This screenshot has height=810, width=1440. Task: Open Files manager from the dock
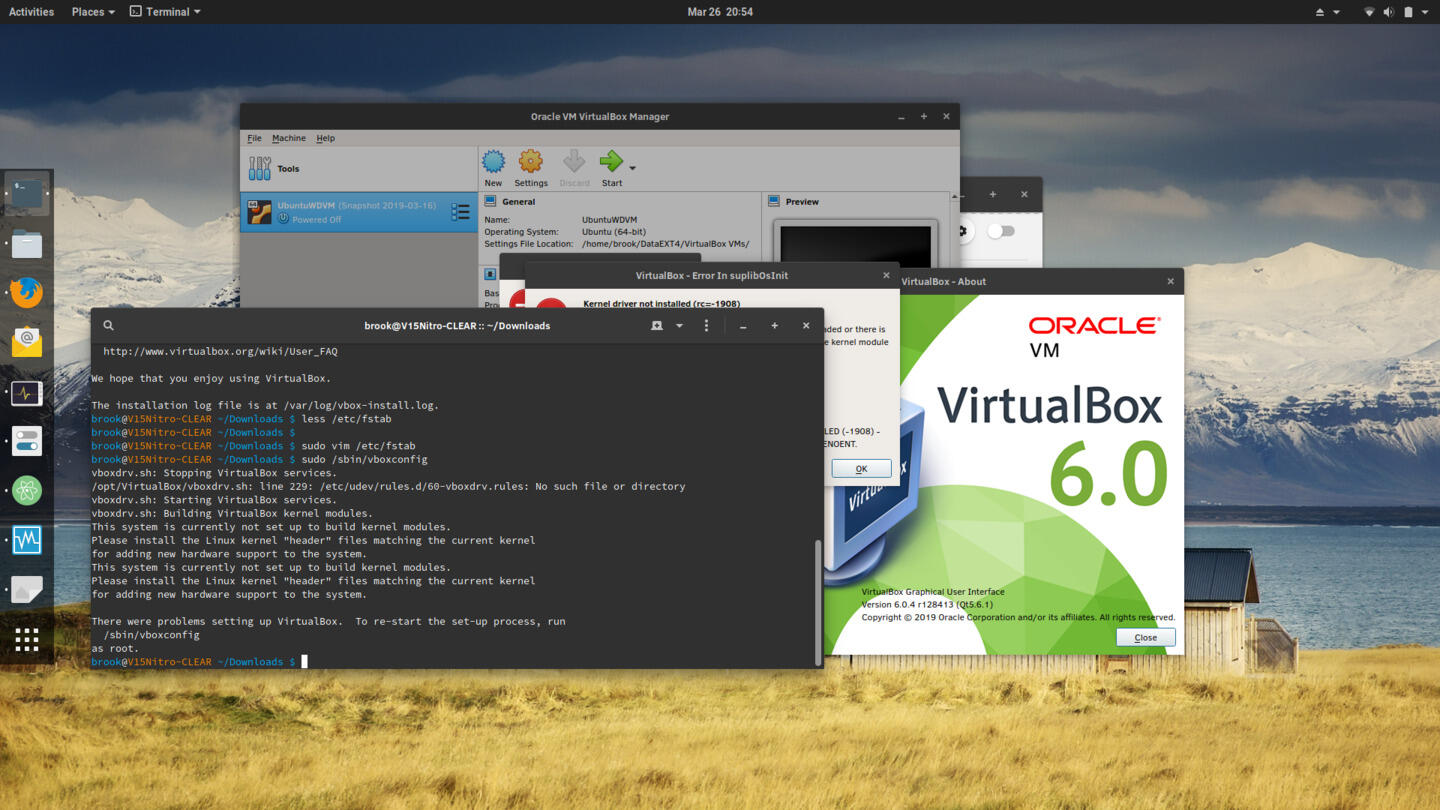click(27, 244)
